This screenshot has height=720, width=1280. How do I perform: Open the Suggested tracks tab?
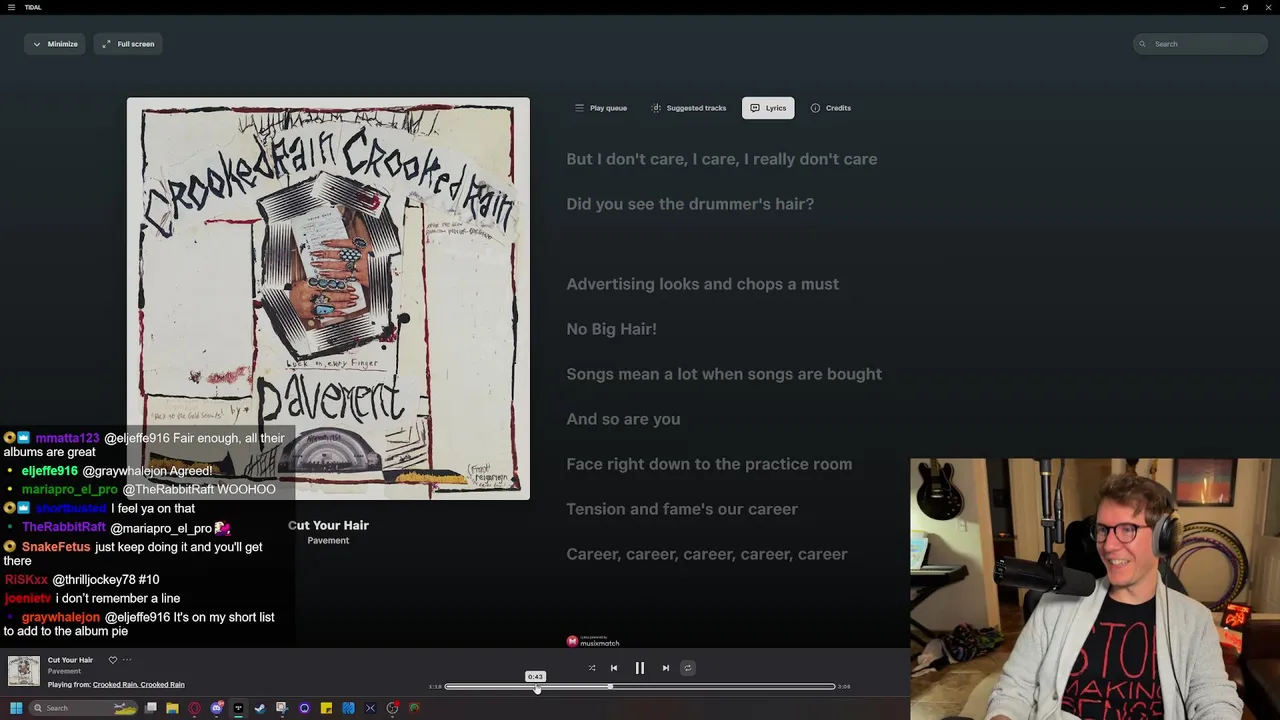(x=689, y=108)
